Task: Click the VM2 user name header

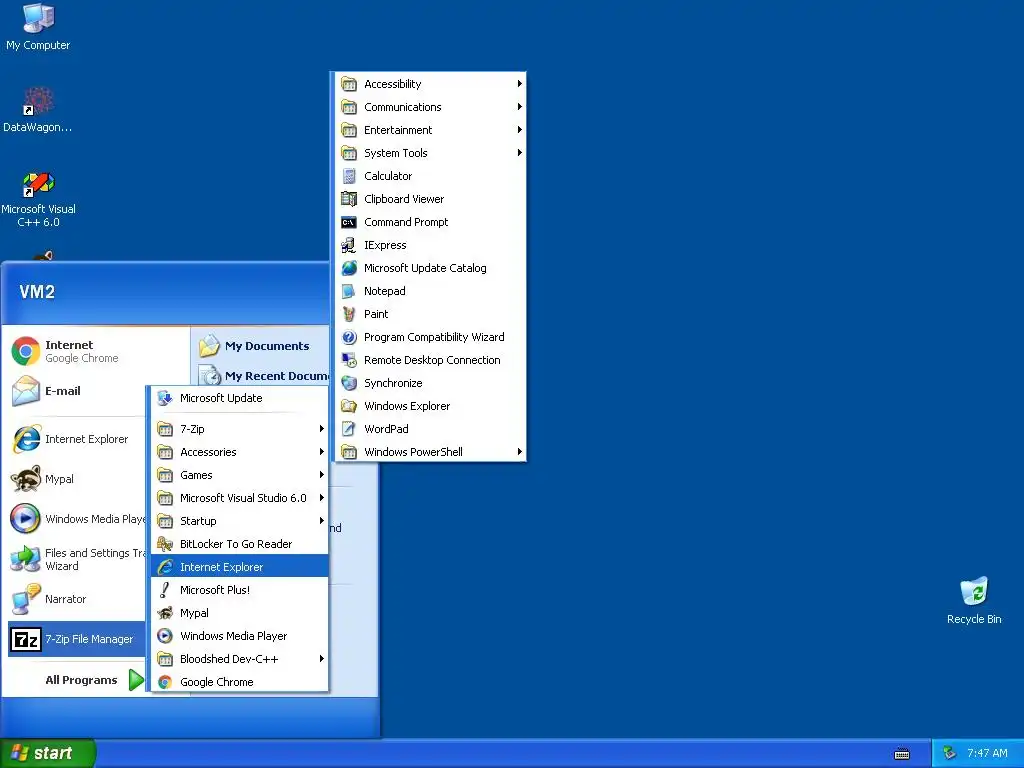Action: [37, 291]
